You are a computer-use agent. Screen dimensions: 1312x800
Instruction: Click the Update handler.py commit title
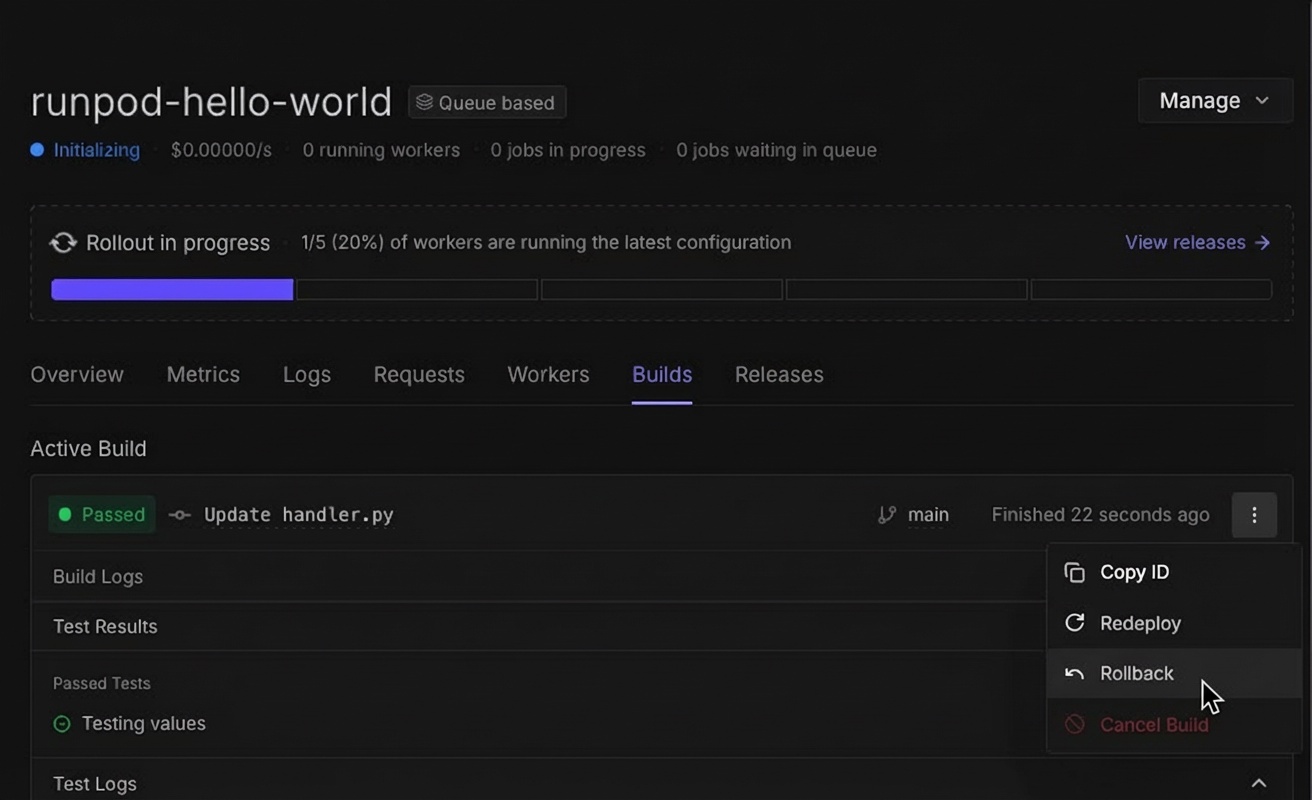299,515
